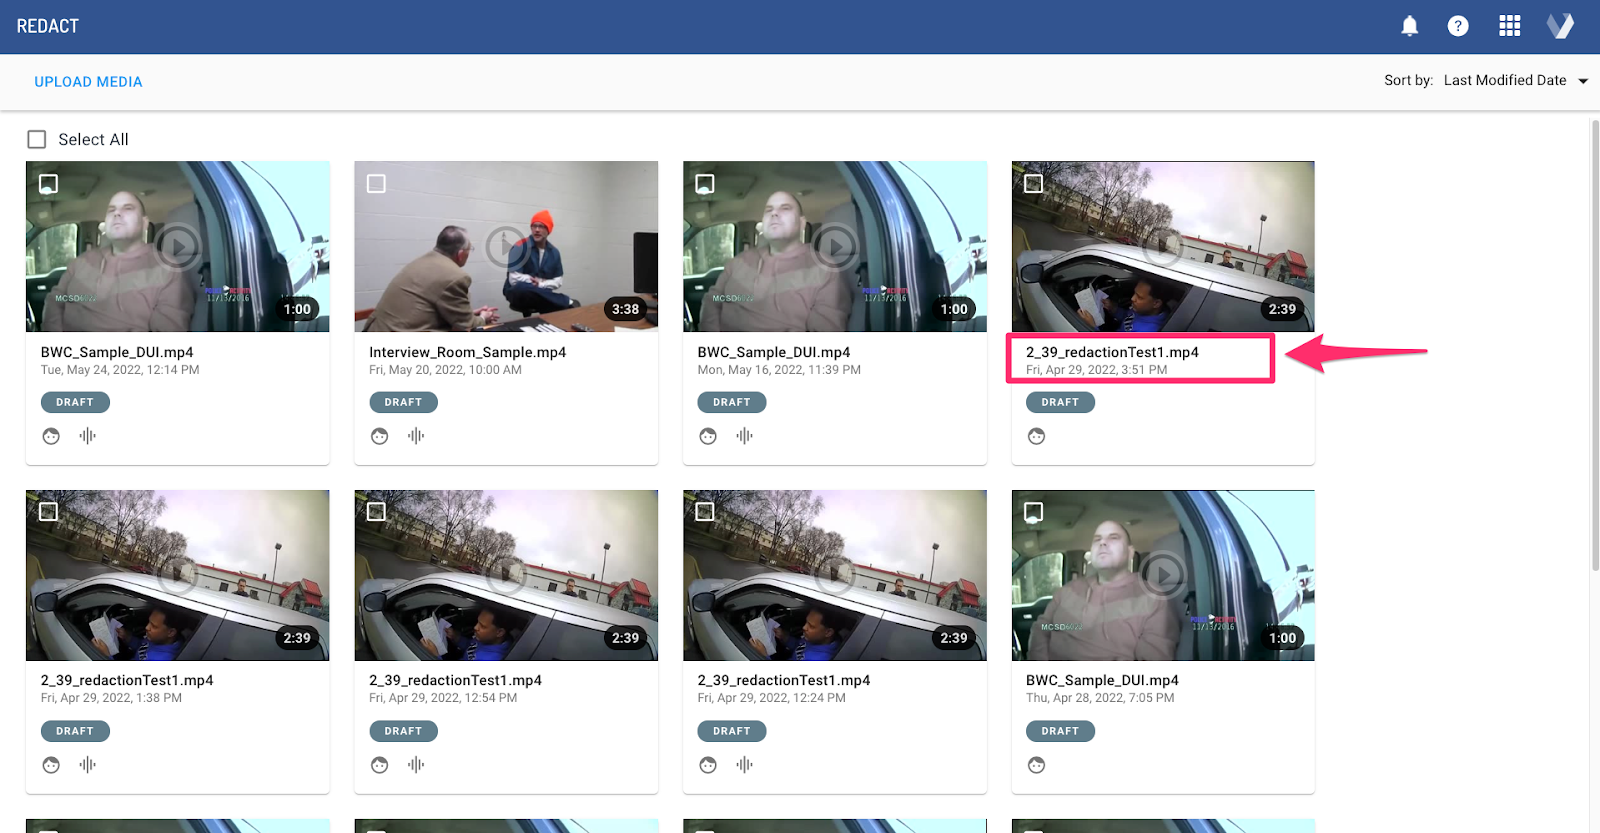This screenshot has width=1600, height=833.
Task: Click the Veritone logo in the header
Action: point(1560,26)
